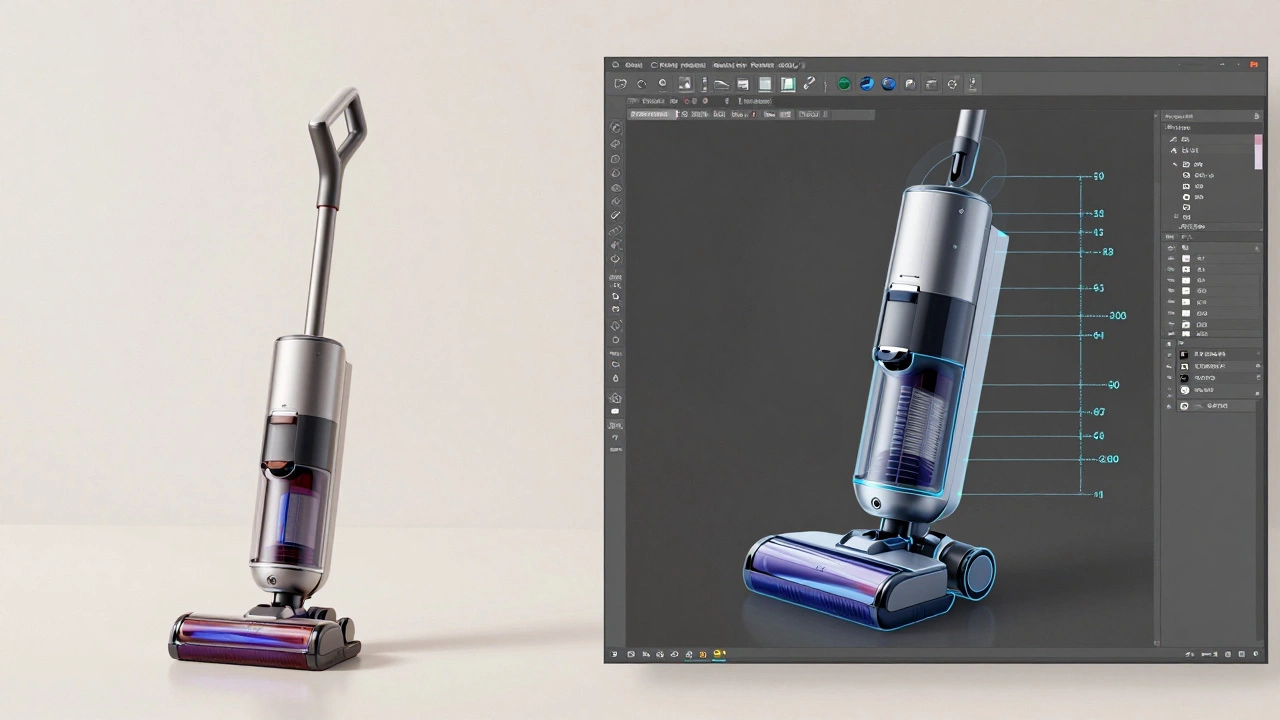Click the folder icon at toolbar's left end
Screen dimensions: 1280x720
pos(621,84)
